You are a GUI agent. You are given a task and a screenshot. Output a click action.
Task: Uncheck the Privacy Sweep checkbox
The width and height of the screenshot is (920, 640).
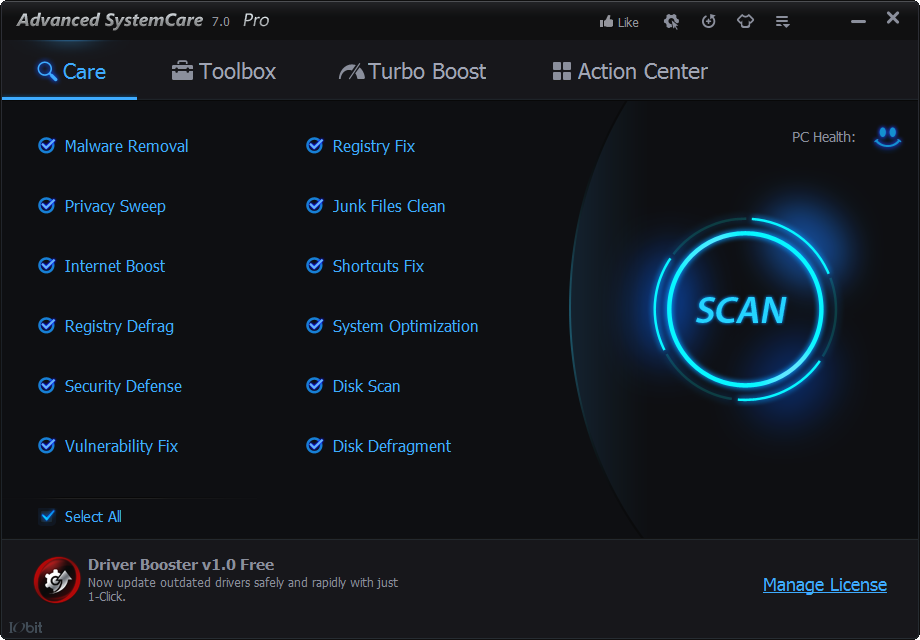tap(47, 205)
